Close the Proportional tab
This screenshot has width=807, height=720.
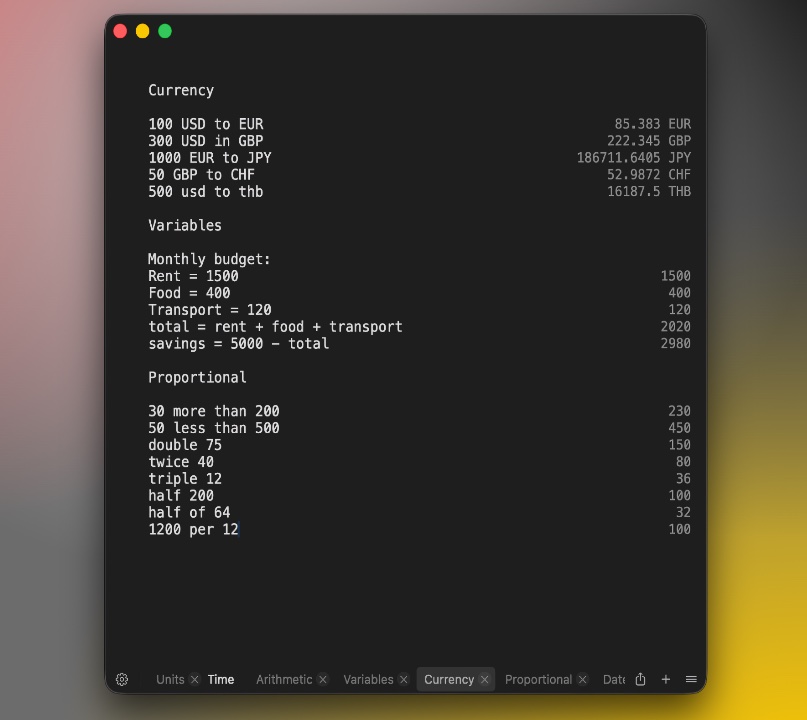point(583,679)
